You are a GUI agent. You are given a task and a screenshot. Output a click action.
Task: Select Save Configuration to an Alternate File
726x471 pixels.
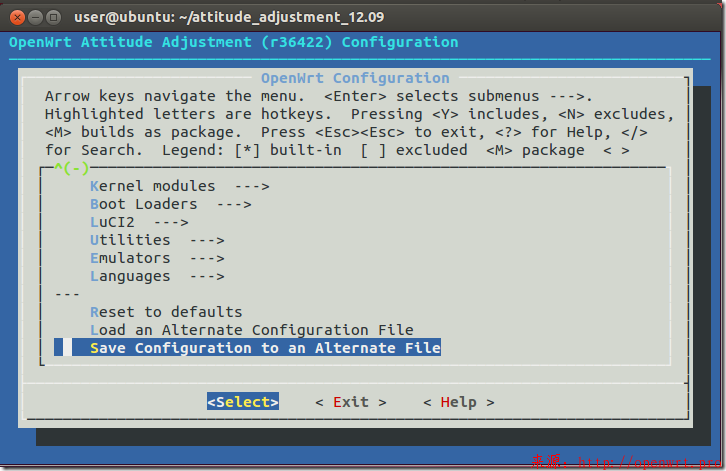(247, 348)
